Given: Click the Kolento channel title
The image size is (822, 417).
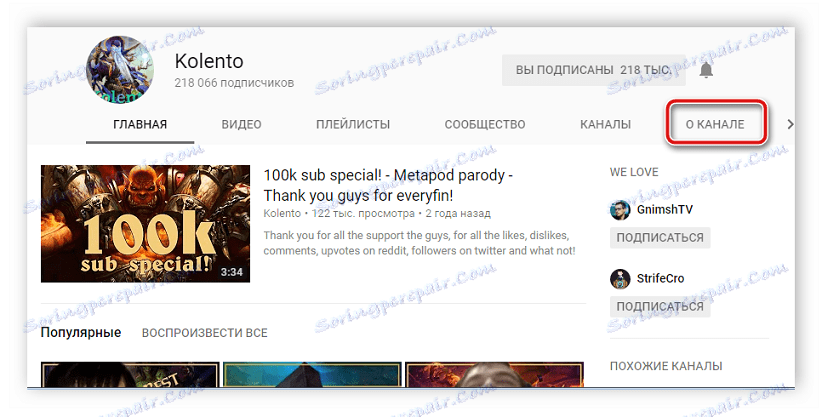Looking at the screenshot, I should [209, 61].
